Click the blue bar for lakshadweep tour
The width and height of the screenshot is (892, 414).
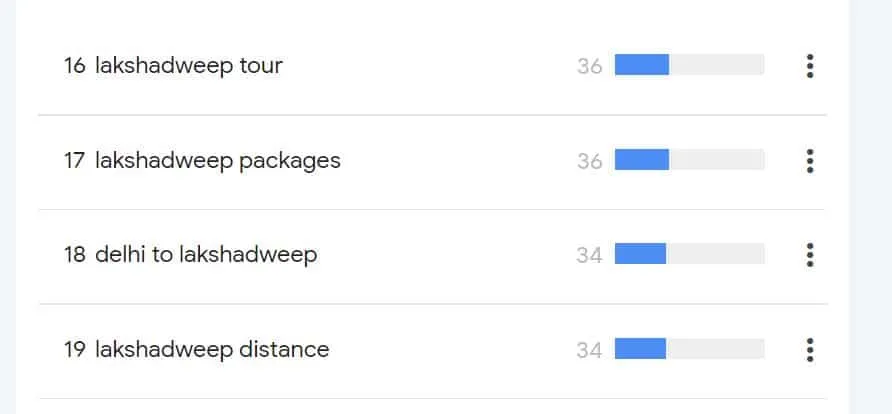[689, 65]
